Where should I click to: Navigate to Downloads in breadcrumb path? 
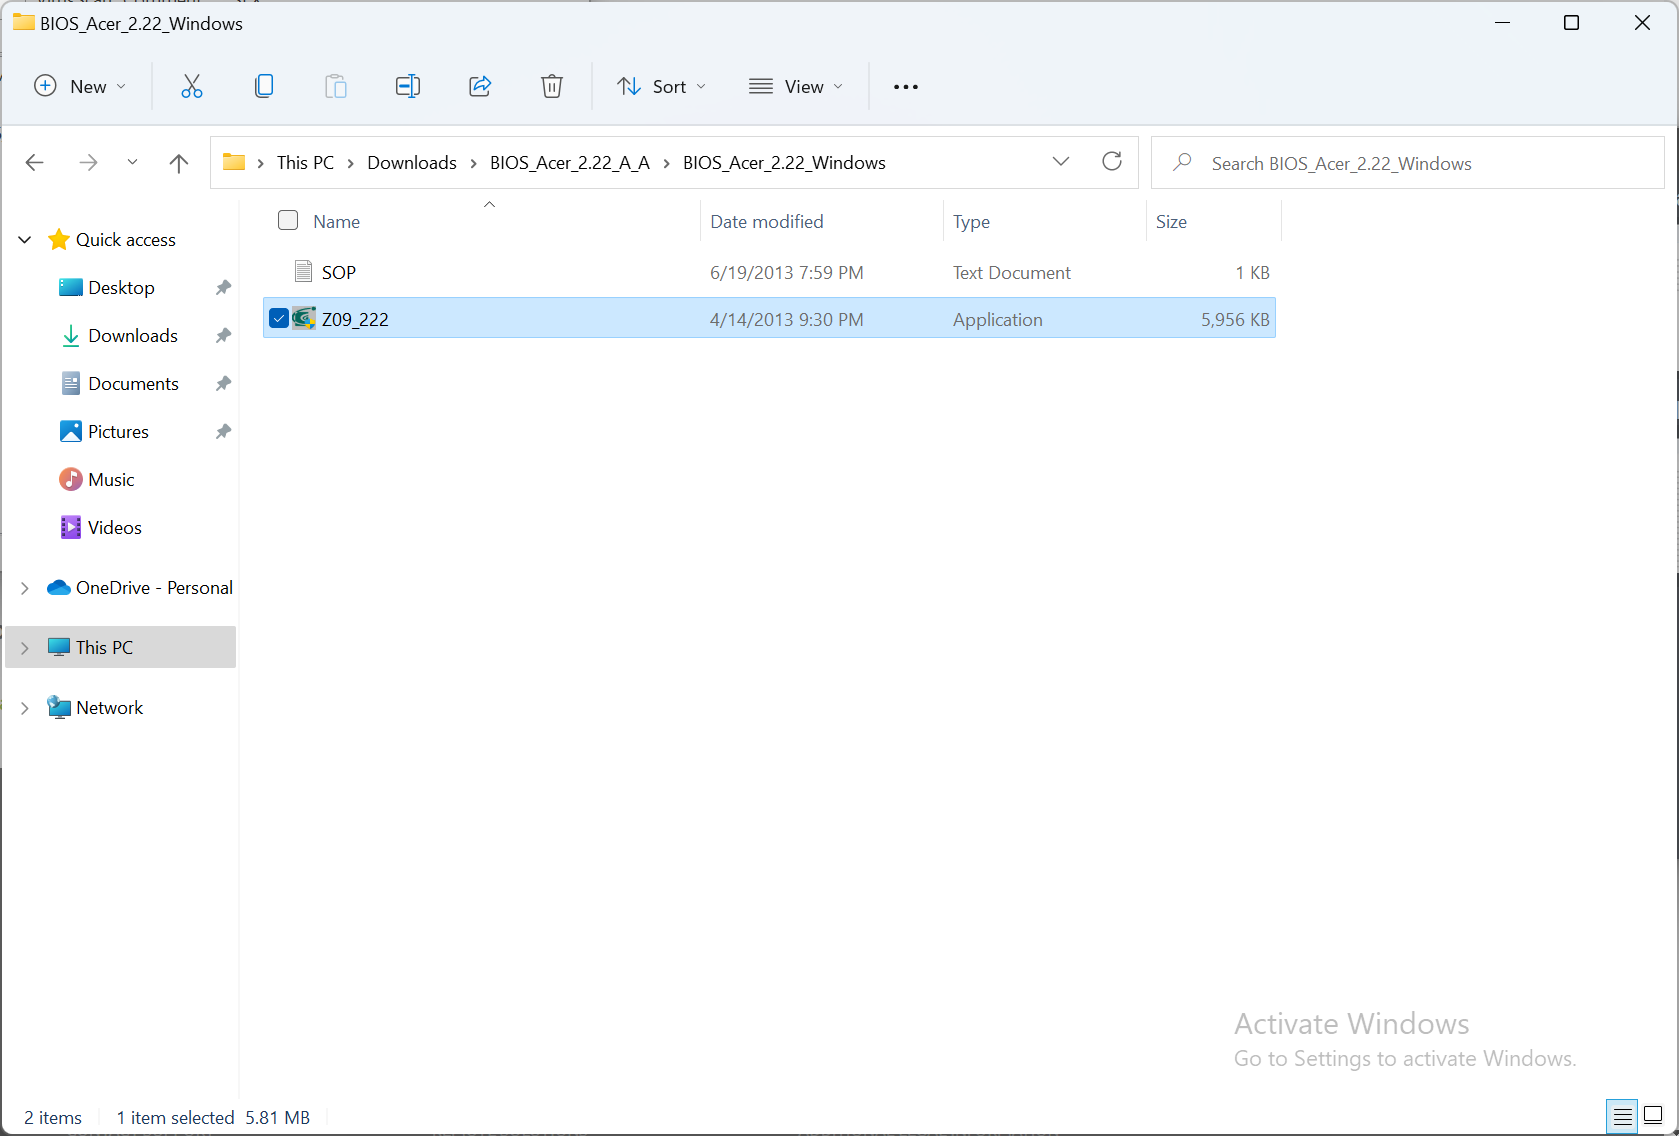tap(411, 163)
